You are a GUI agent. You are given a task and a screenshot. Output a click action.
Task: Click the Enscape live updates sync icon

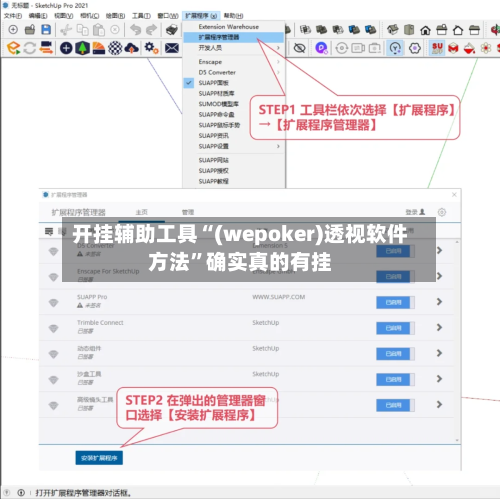(x=30, y=48)
